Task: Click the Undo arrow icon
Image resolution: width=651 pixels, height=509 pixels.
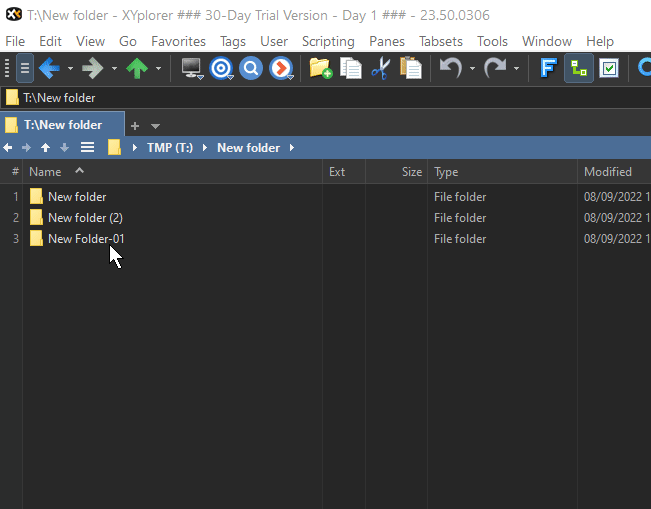Action: [x=451, y=68]
